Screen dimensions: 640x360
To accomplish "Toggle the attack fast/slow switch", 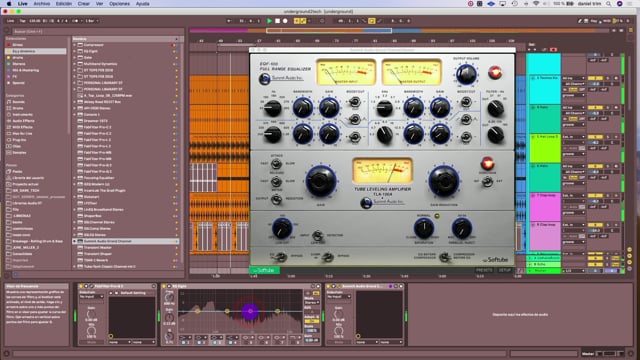I will pos(276,164).
